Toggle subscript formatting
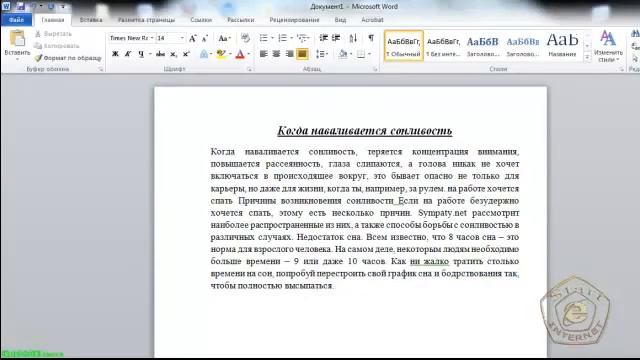 173,54
